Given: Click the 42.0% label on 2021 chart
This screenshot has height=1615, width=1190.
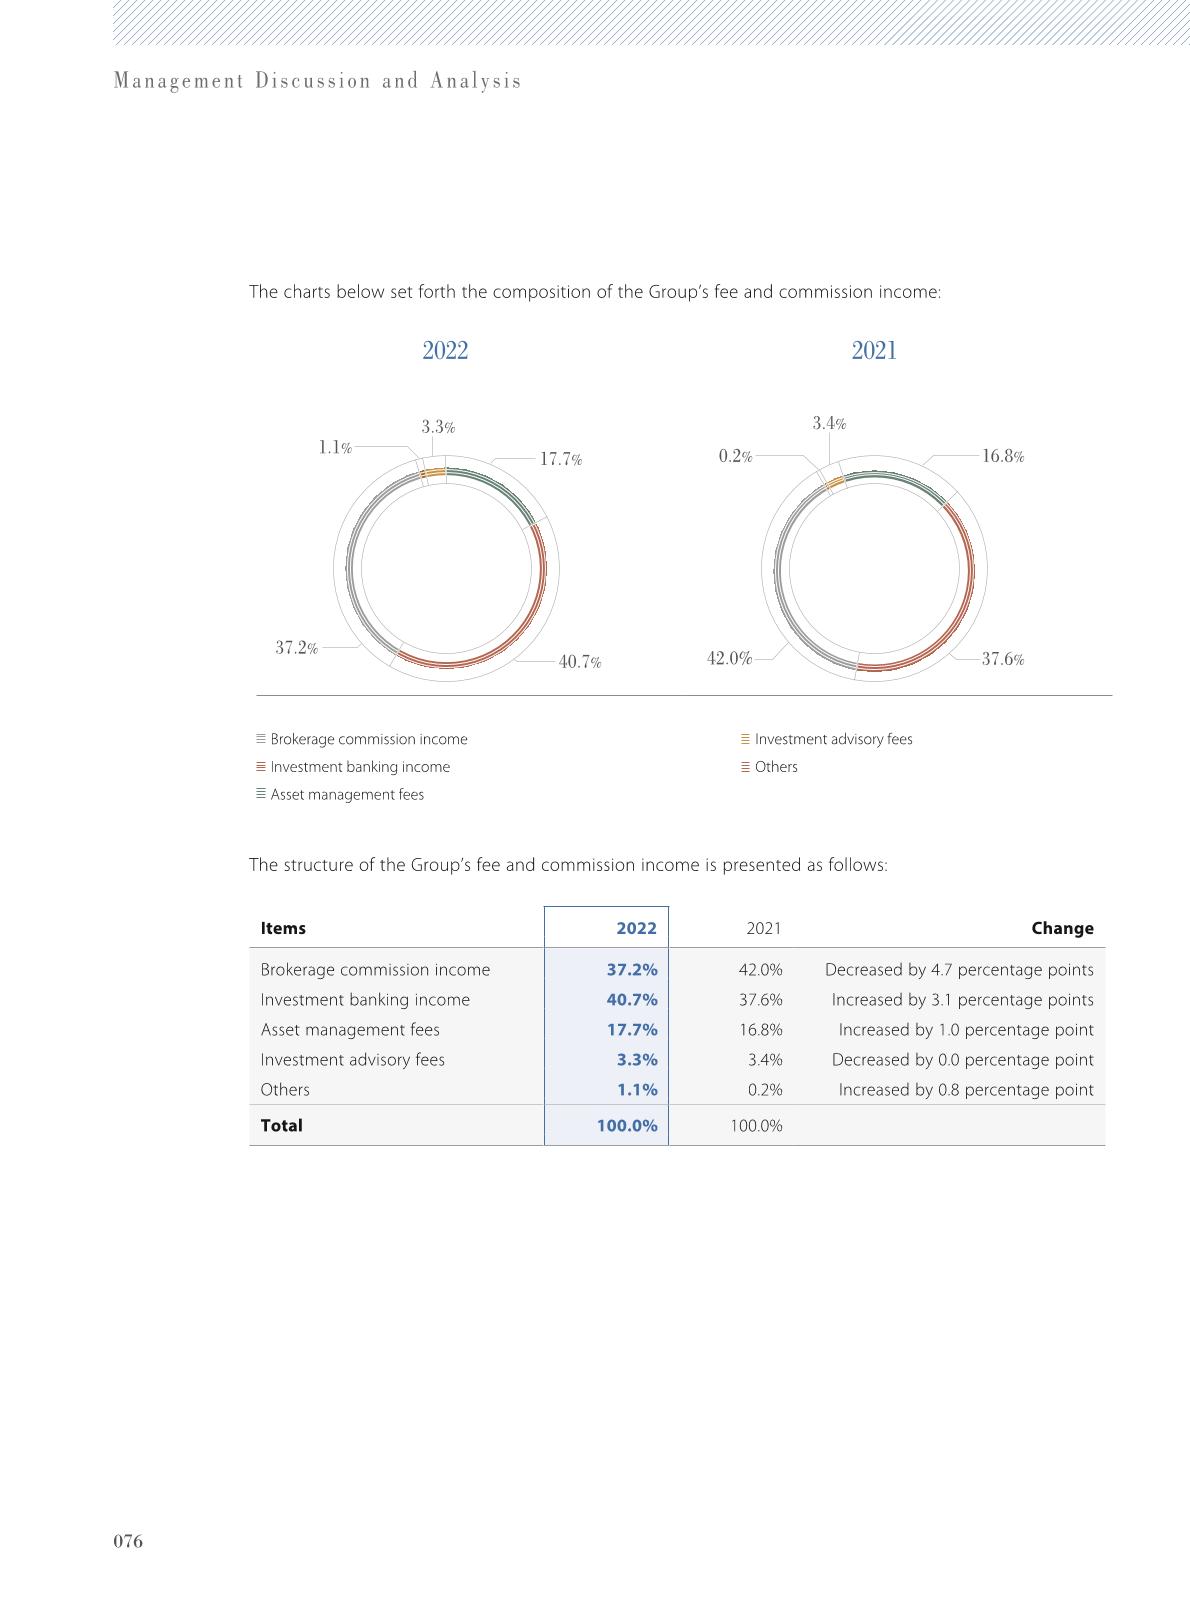Looking at the screenshot, I should (x=729, y=658).
